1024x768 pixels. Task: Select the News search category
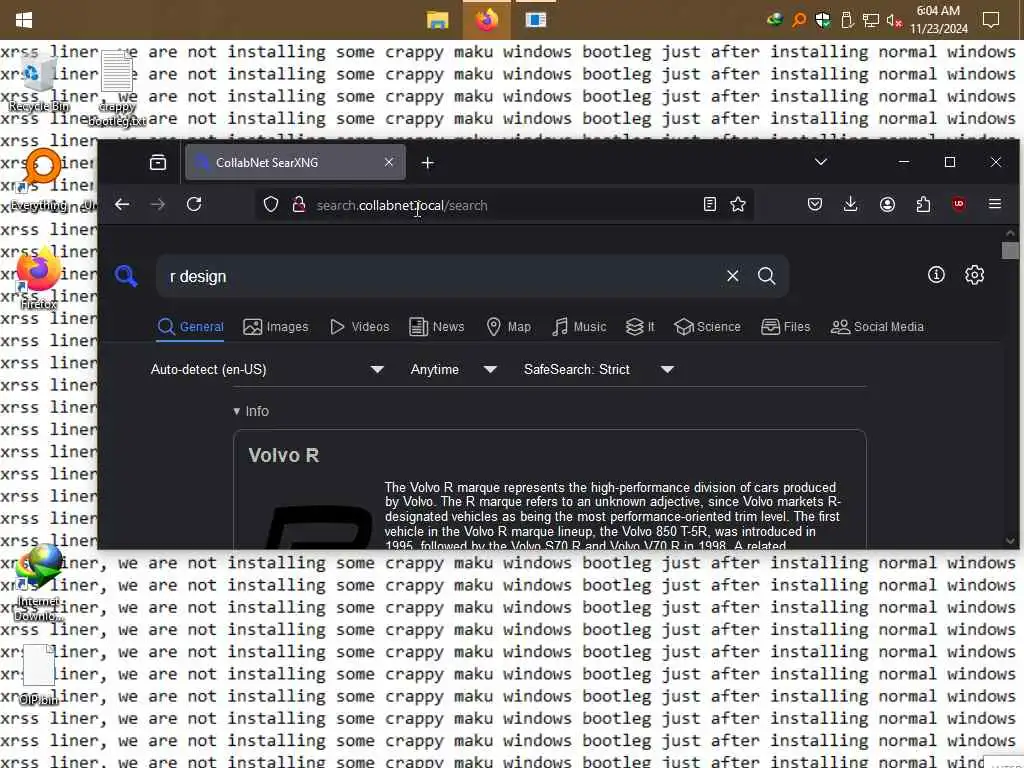pos(437,327)
